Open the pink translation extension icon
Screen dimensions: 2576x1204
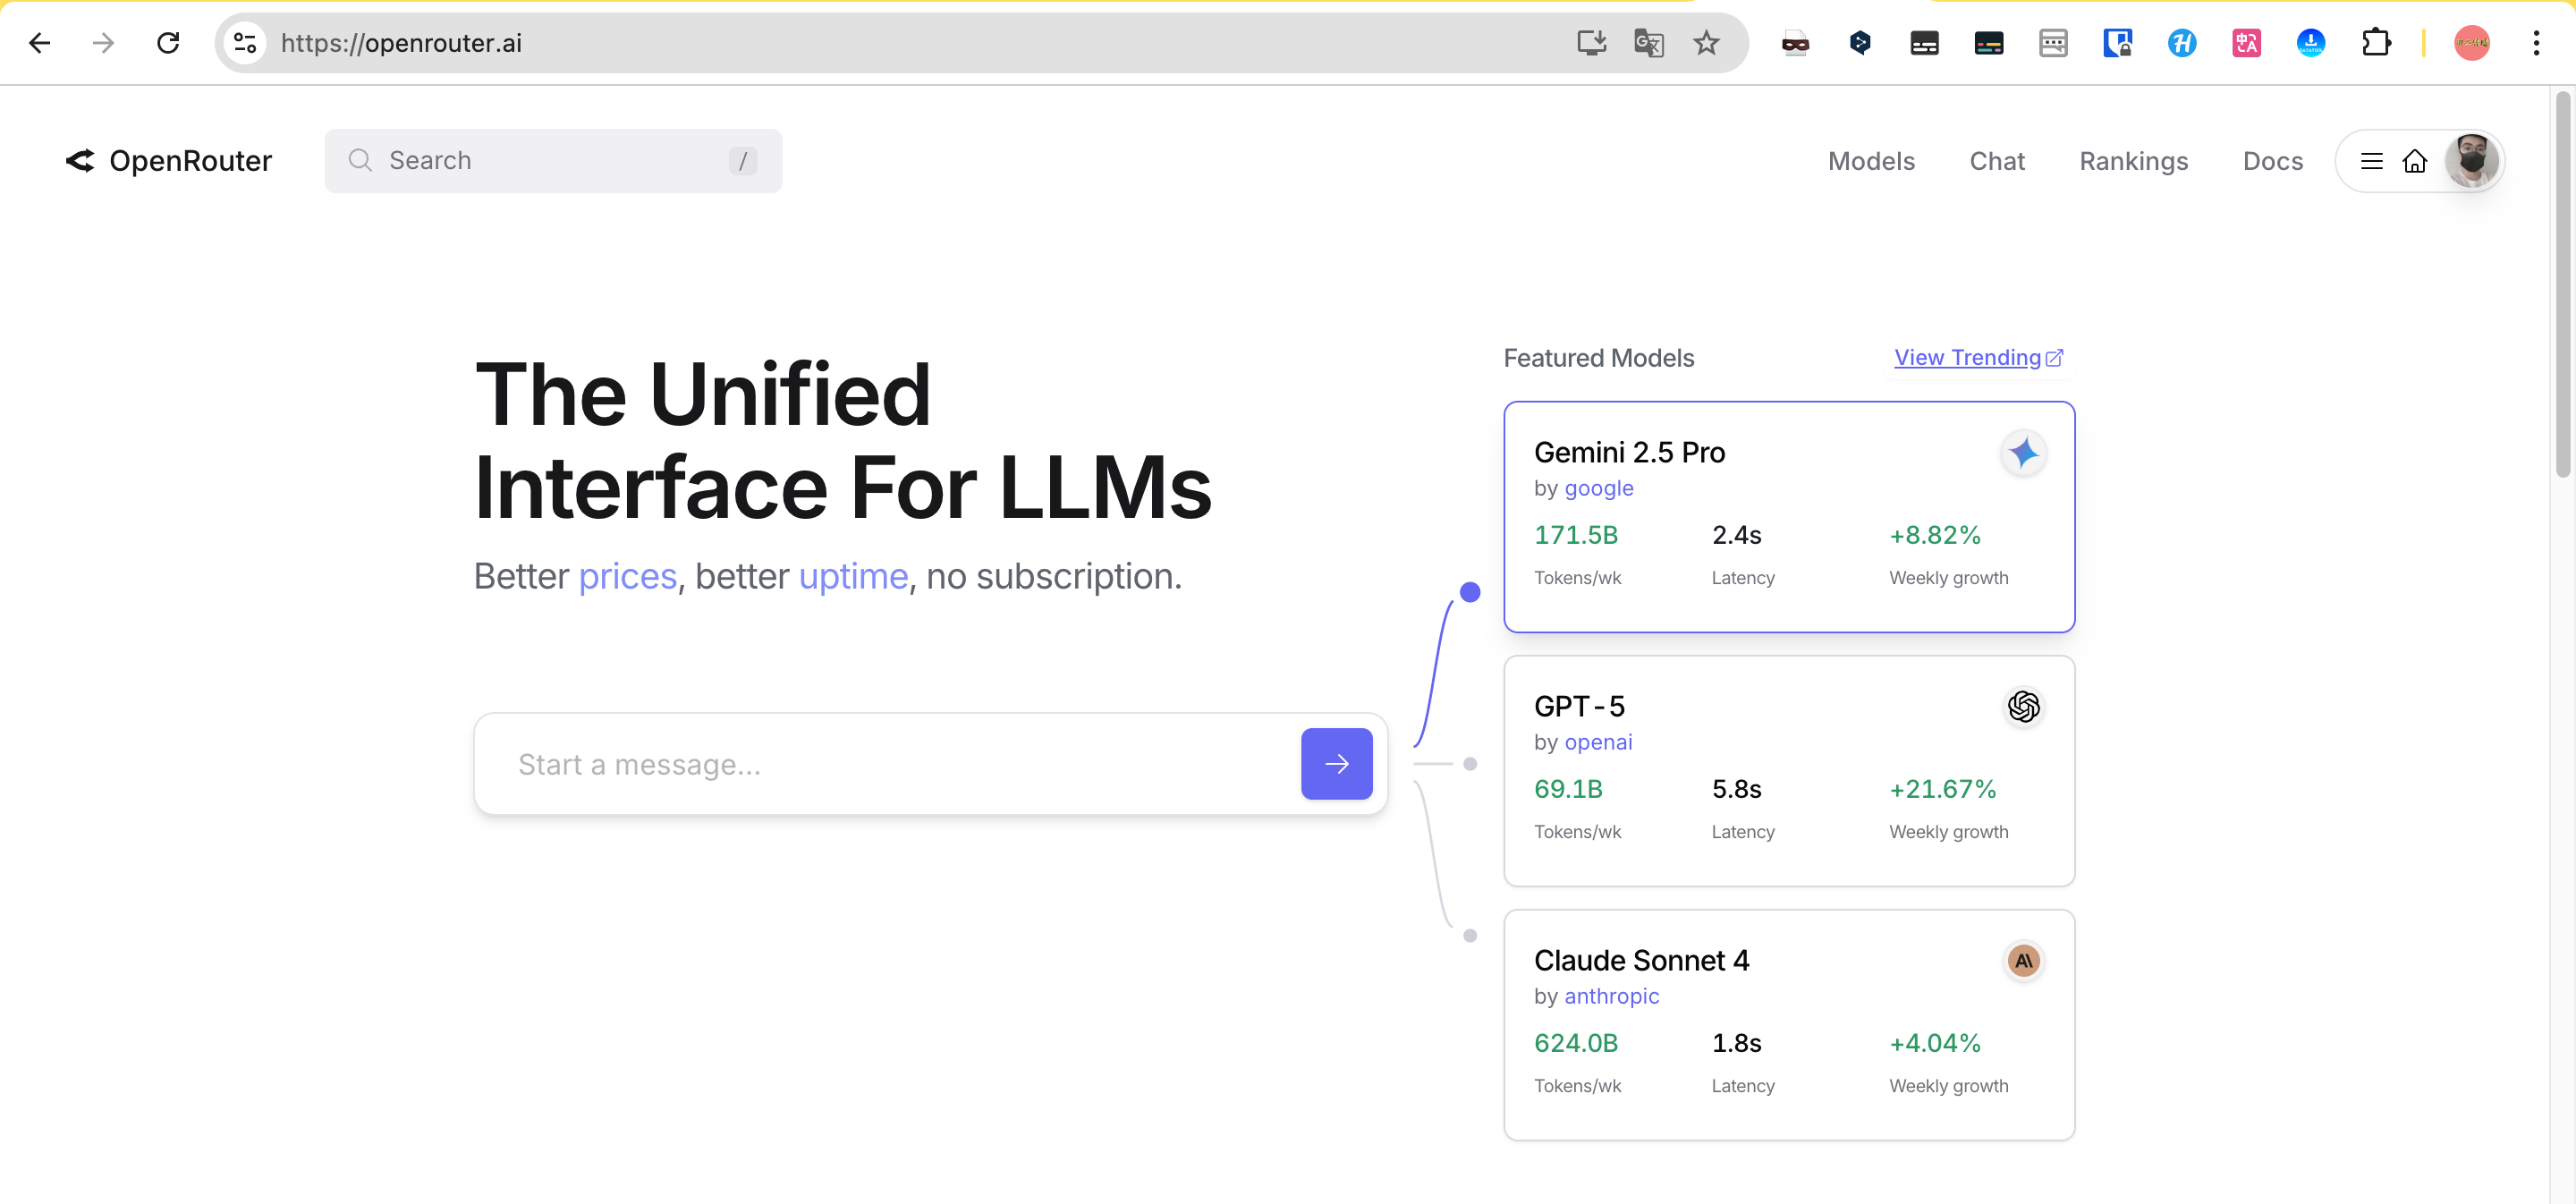pos(2246,43)
